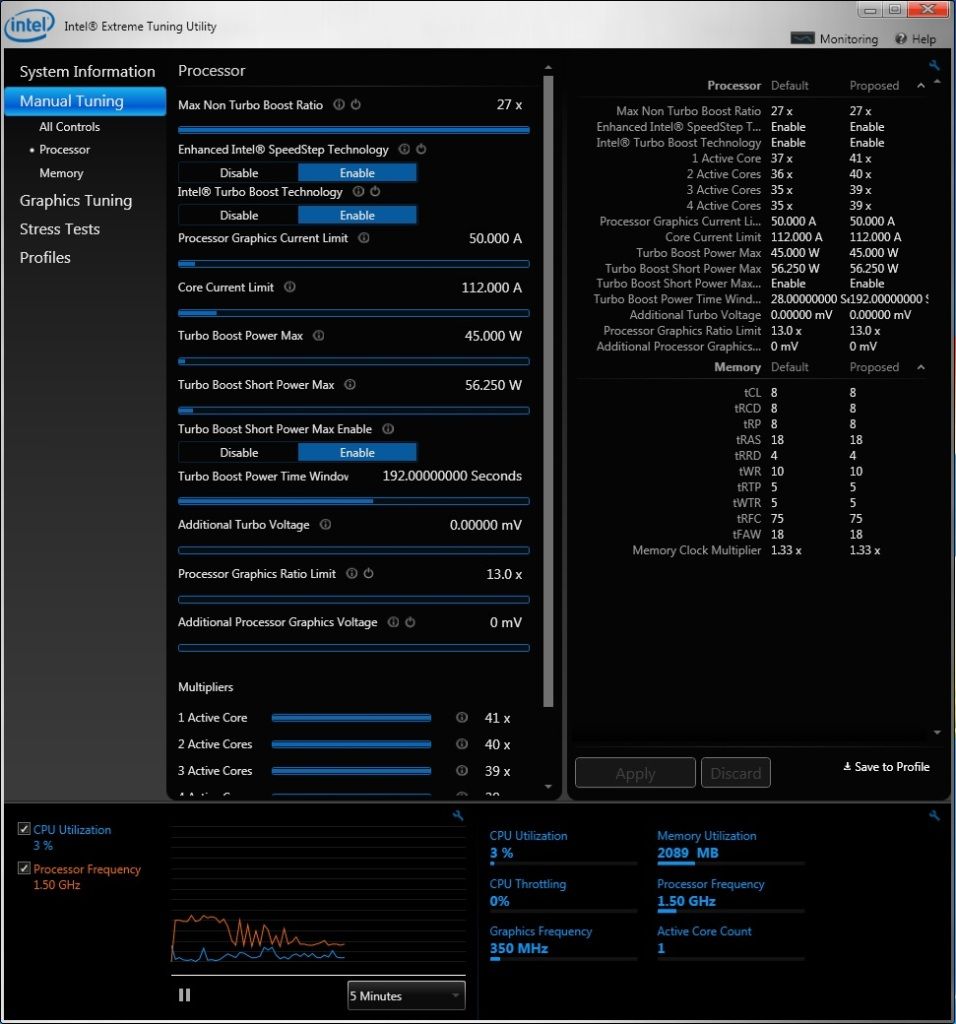Collapse the Processor section in summary panel
The image size is (956, 1024).
point(921,86)
